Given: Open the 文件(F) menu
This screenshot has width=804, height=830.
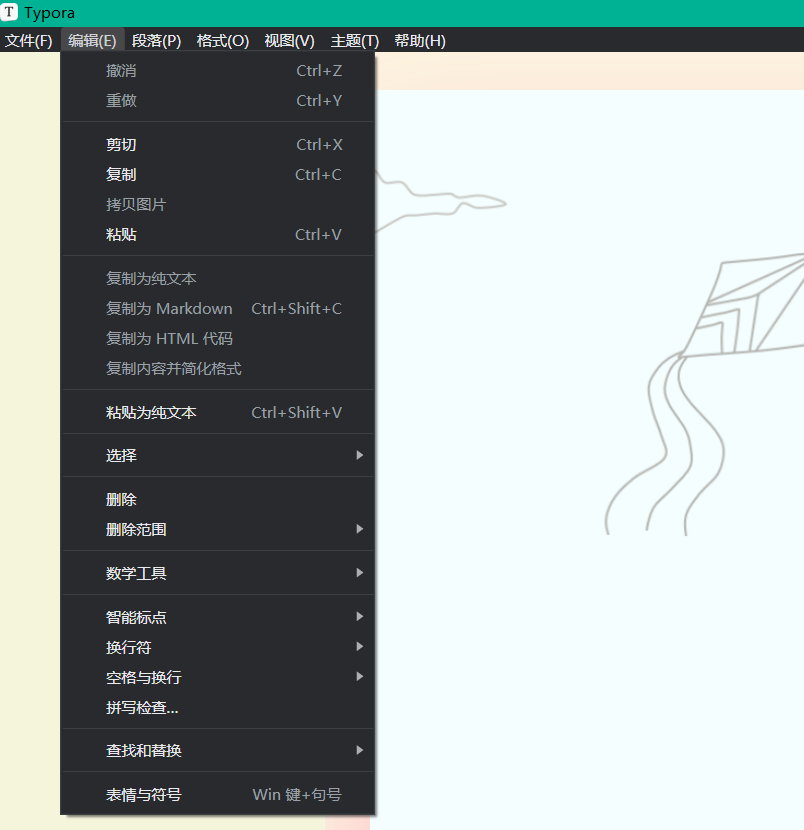Looking at the screenshot, I should 29,41.
